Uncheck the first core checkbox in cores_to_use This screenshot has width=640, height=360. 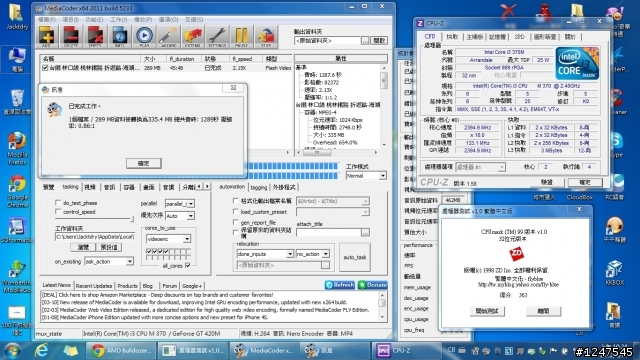[x=149, y=252]
